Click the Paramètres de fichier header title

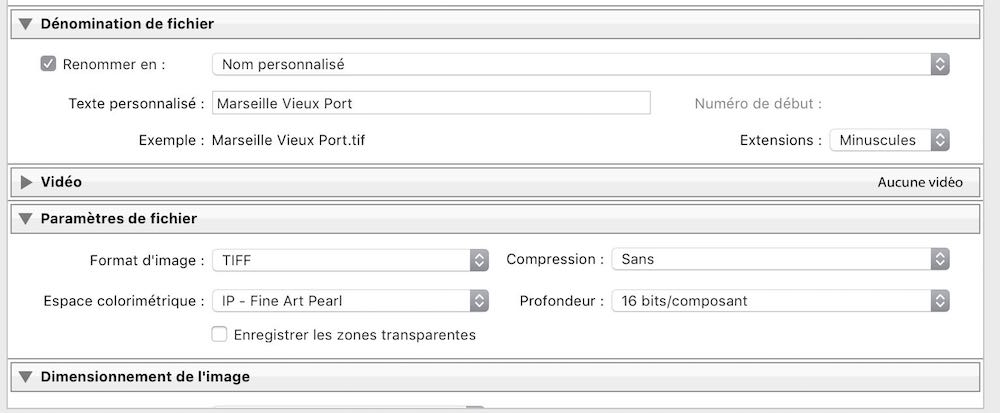[119, 218]
